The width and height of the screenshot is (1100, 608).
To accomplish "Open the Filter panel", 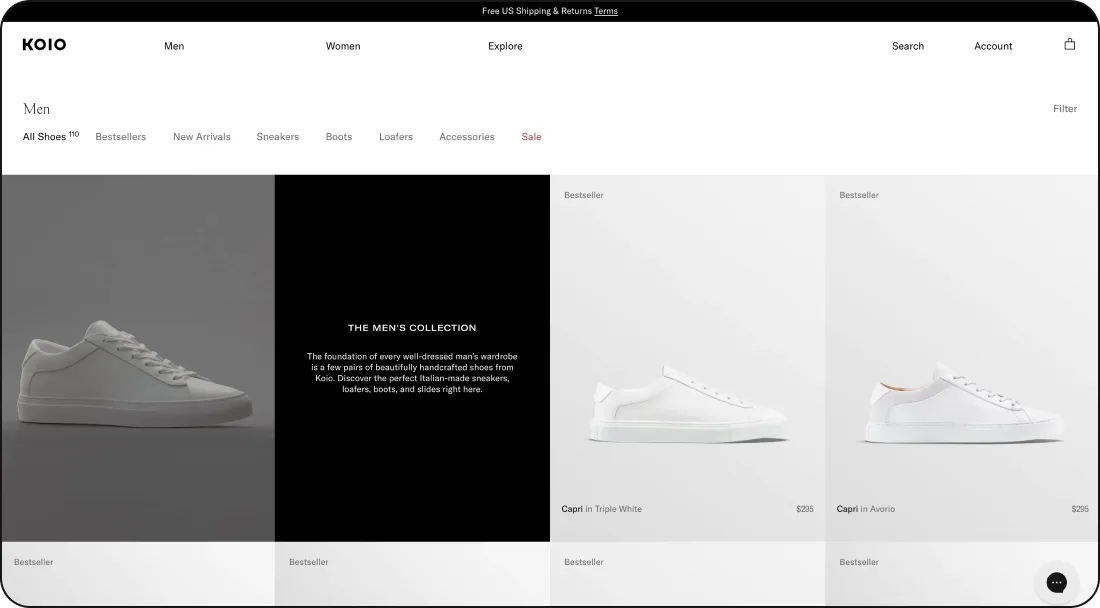I will (x=1064, y=109).
